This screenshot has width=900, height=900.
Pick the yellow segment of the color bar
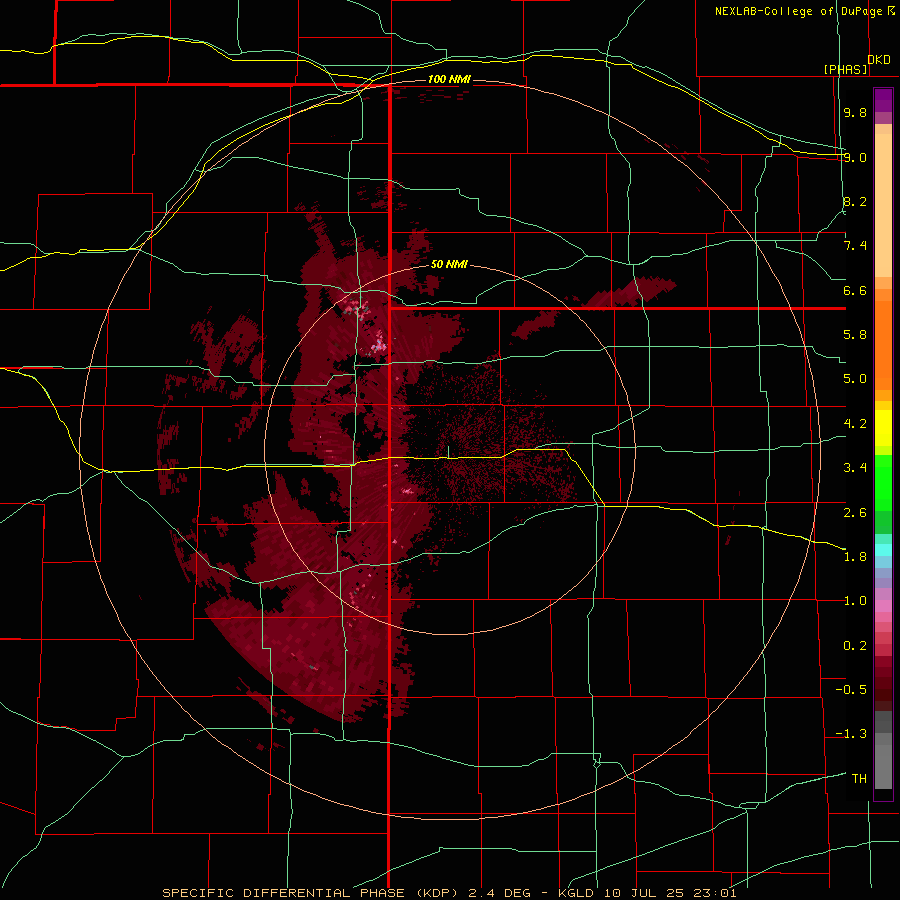click(883, 428)
